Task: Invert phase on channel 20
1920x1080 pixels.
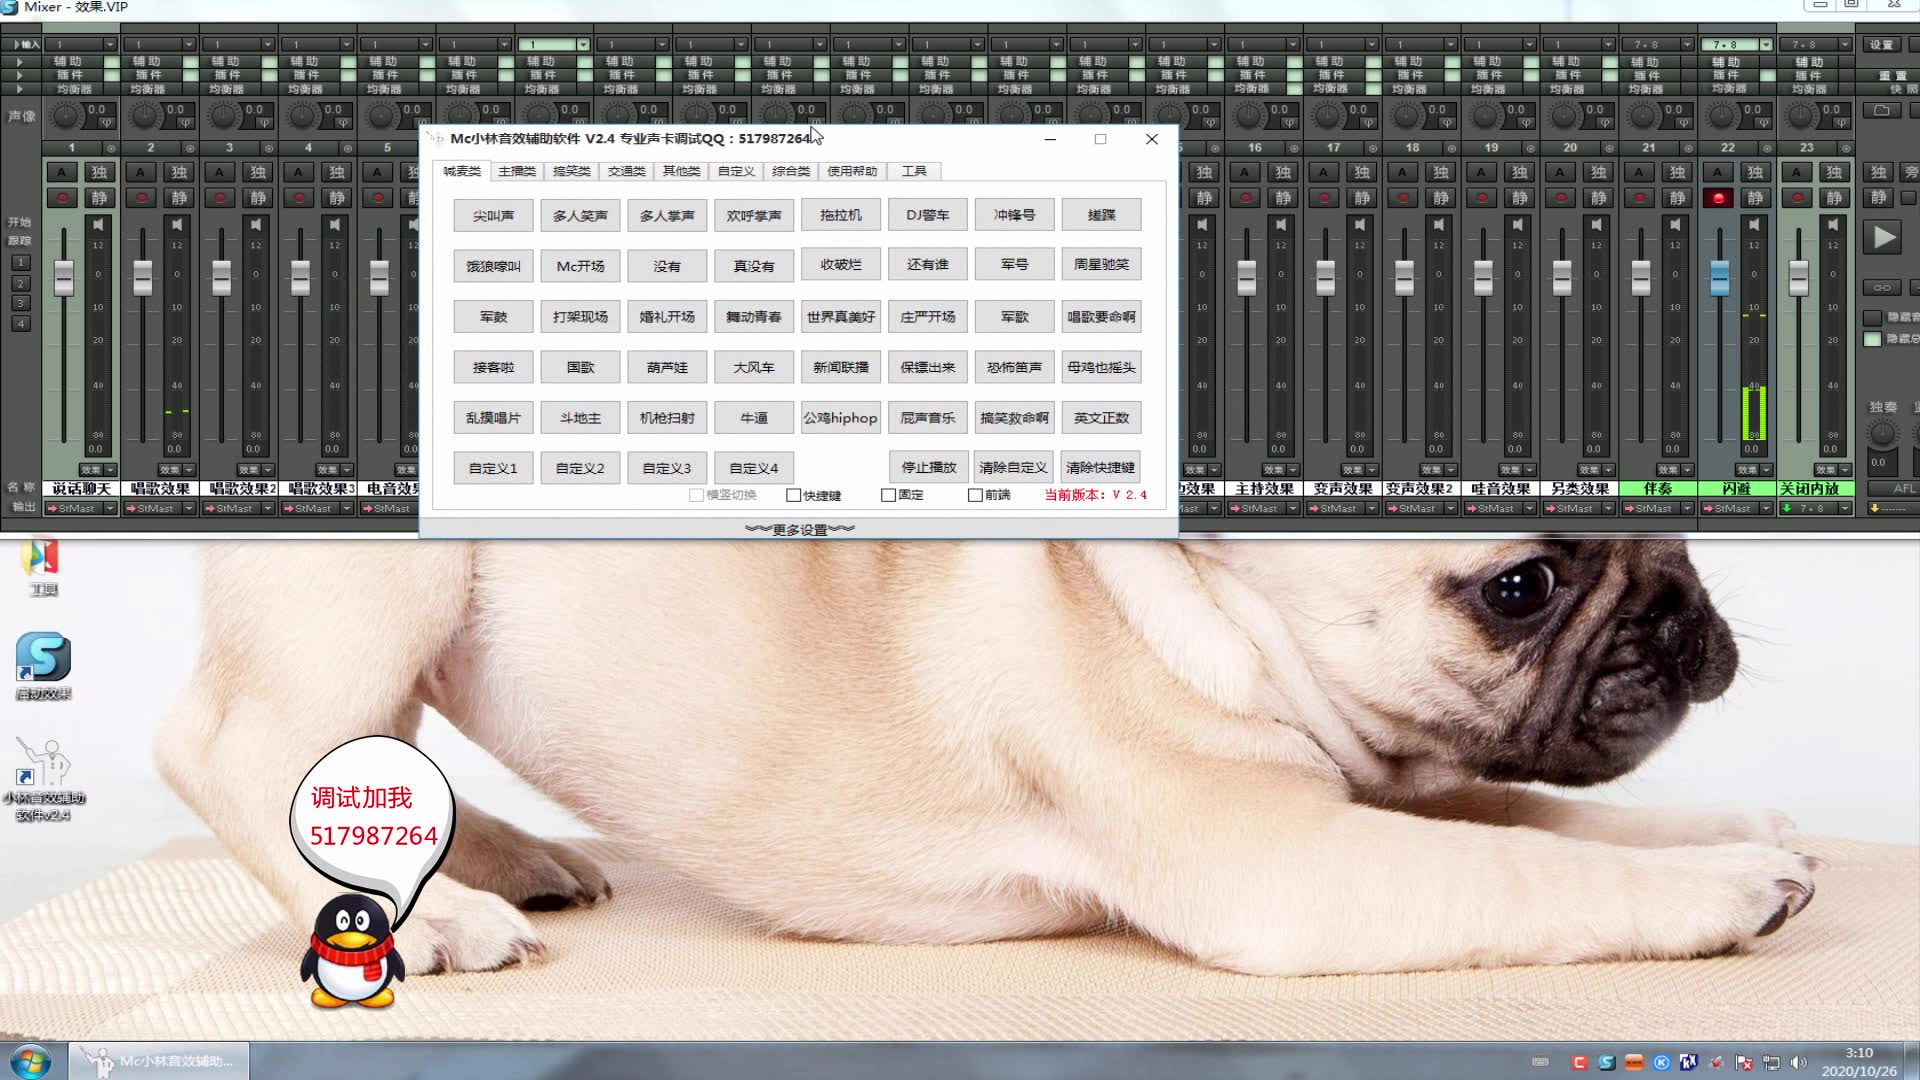Action: (x=1605, y=123)
